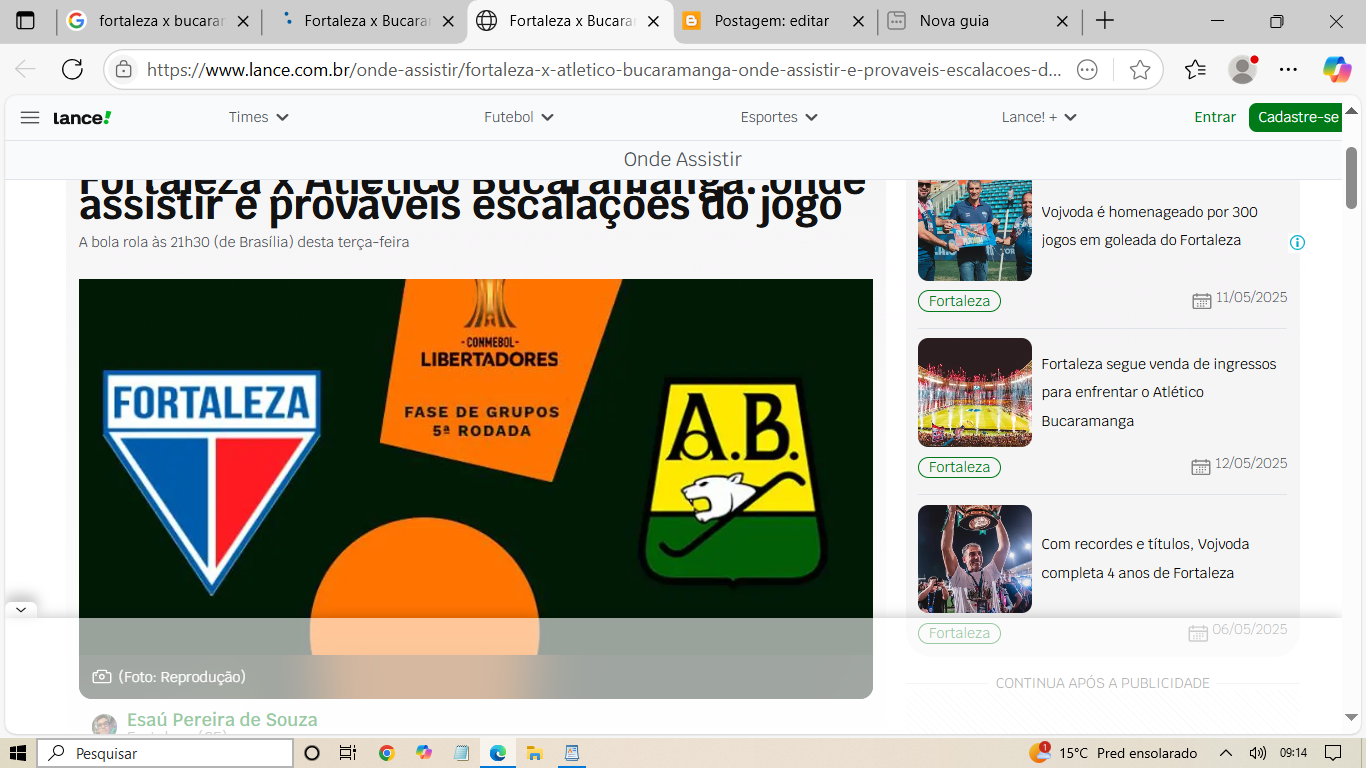Click the ad info icon beside Vojvoda article
Screen dimensions: 1366x768
point(1297,242)
